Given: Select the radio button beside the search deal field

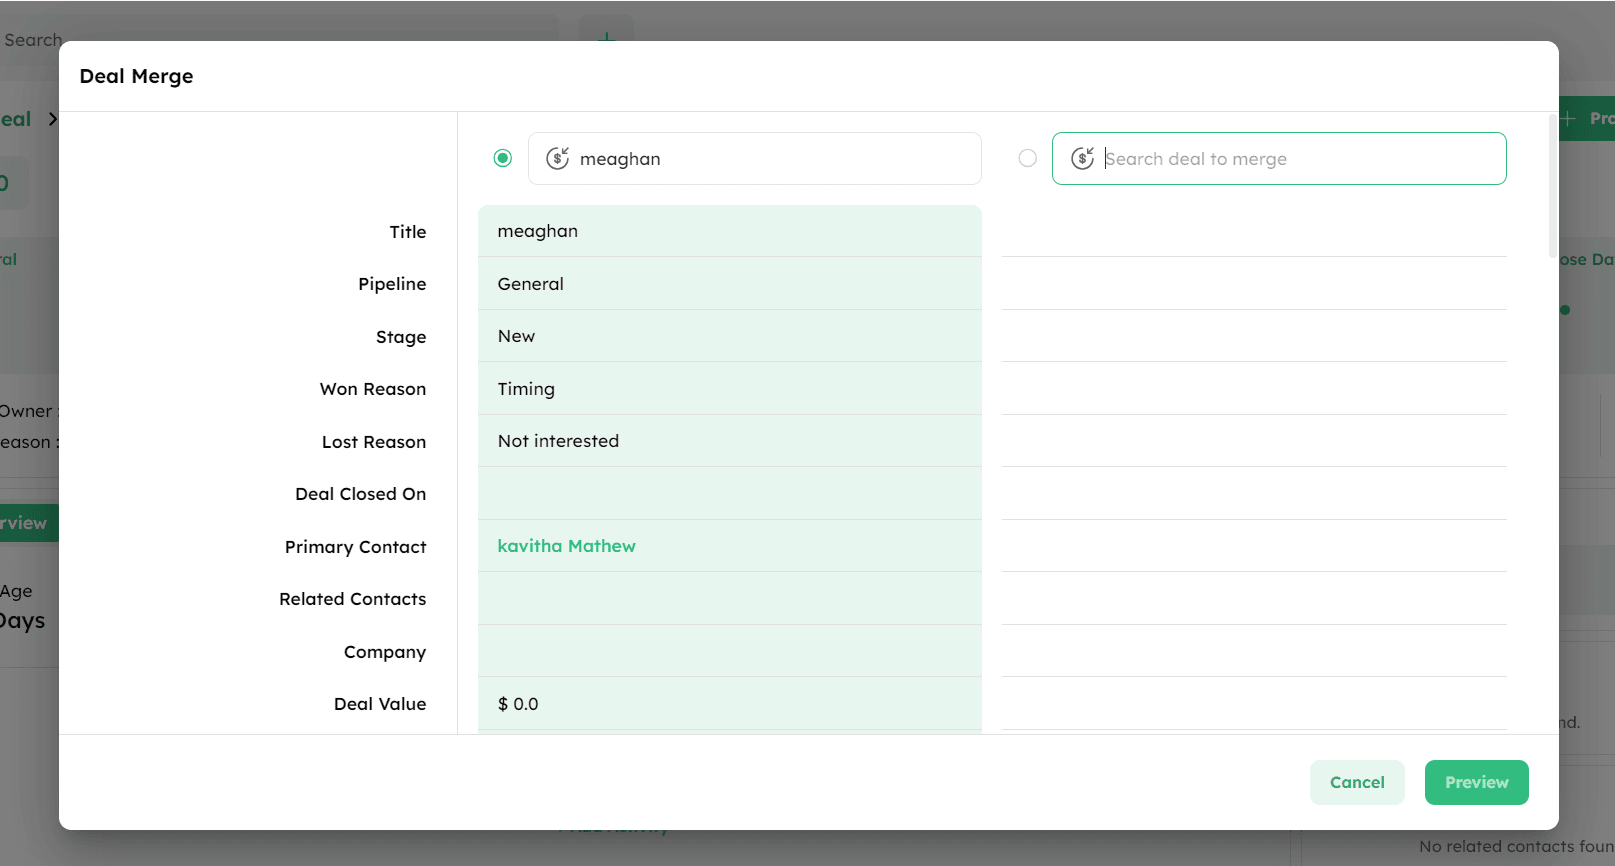Looking at the screenshot, I should tap(1027, 158).
